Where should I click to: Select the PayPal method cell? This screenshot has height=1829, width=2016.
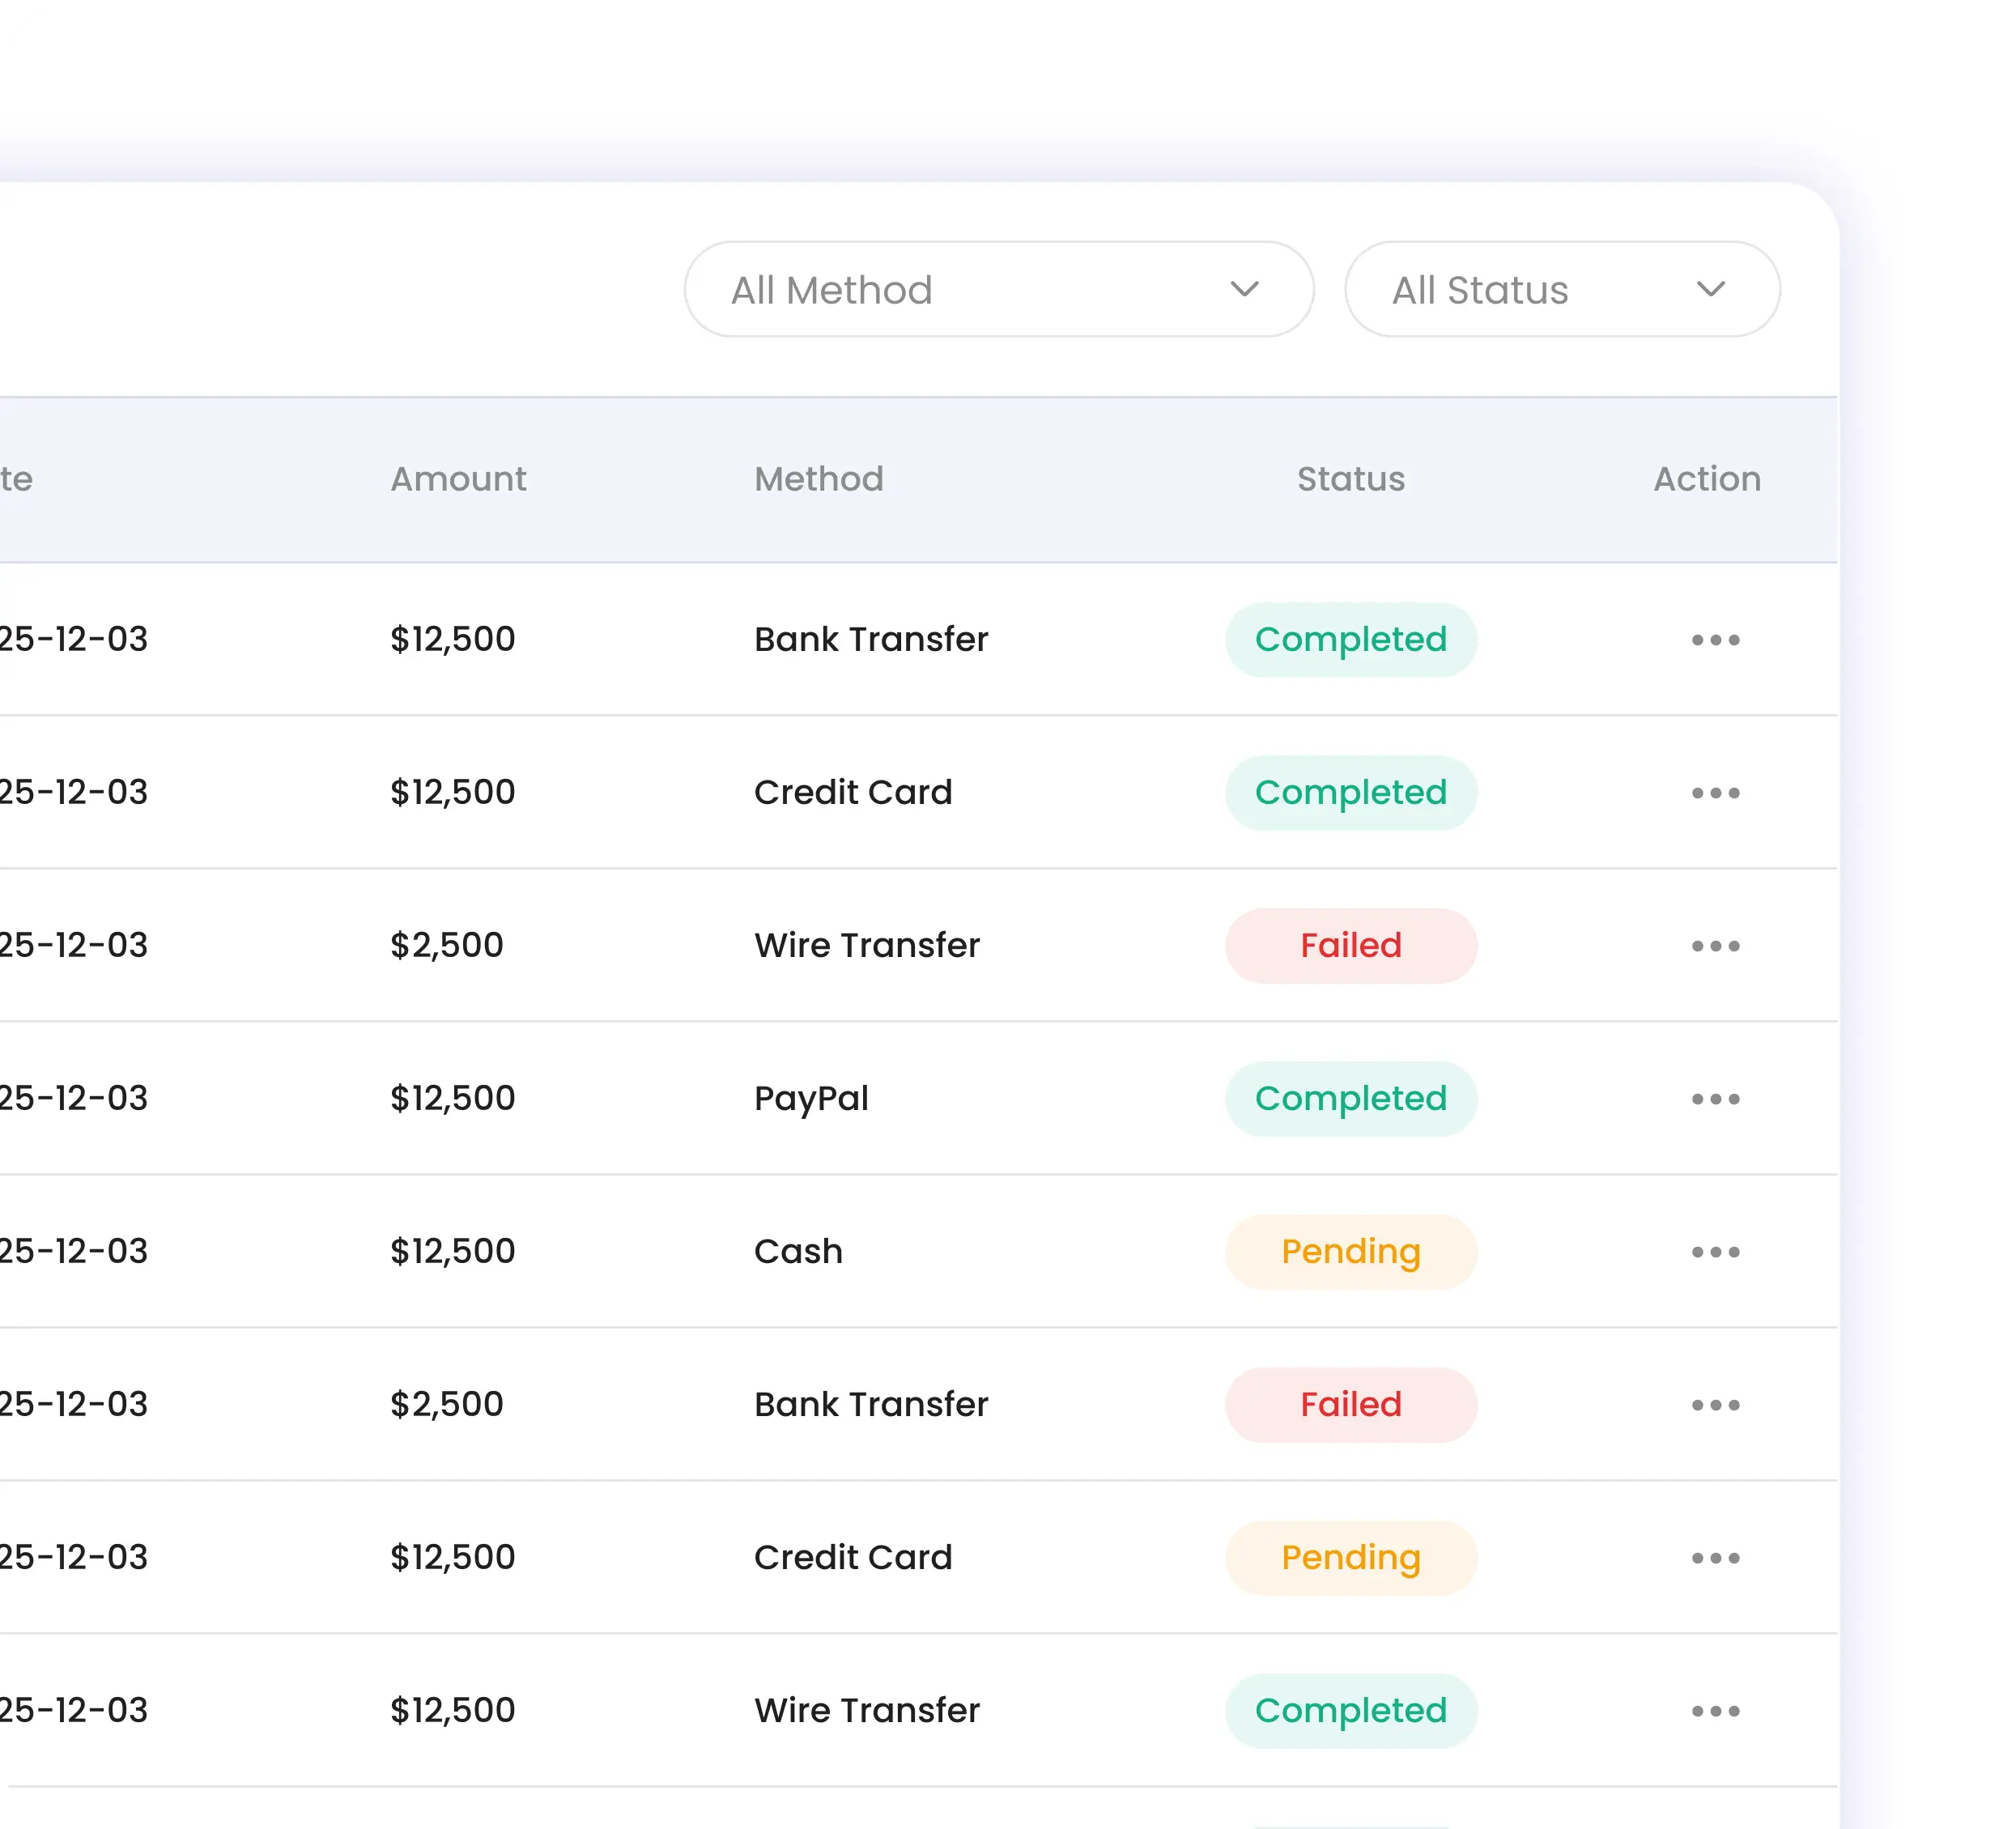pos(811,1099)
